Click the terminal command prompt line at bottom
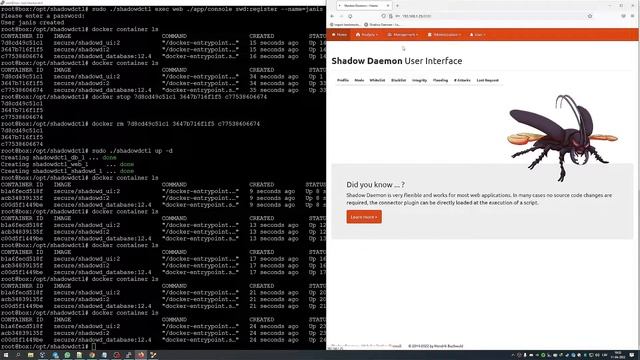 (x=48, y=347)
